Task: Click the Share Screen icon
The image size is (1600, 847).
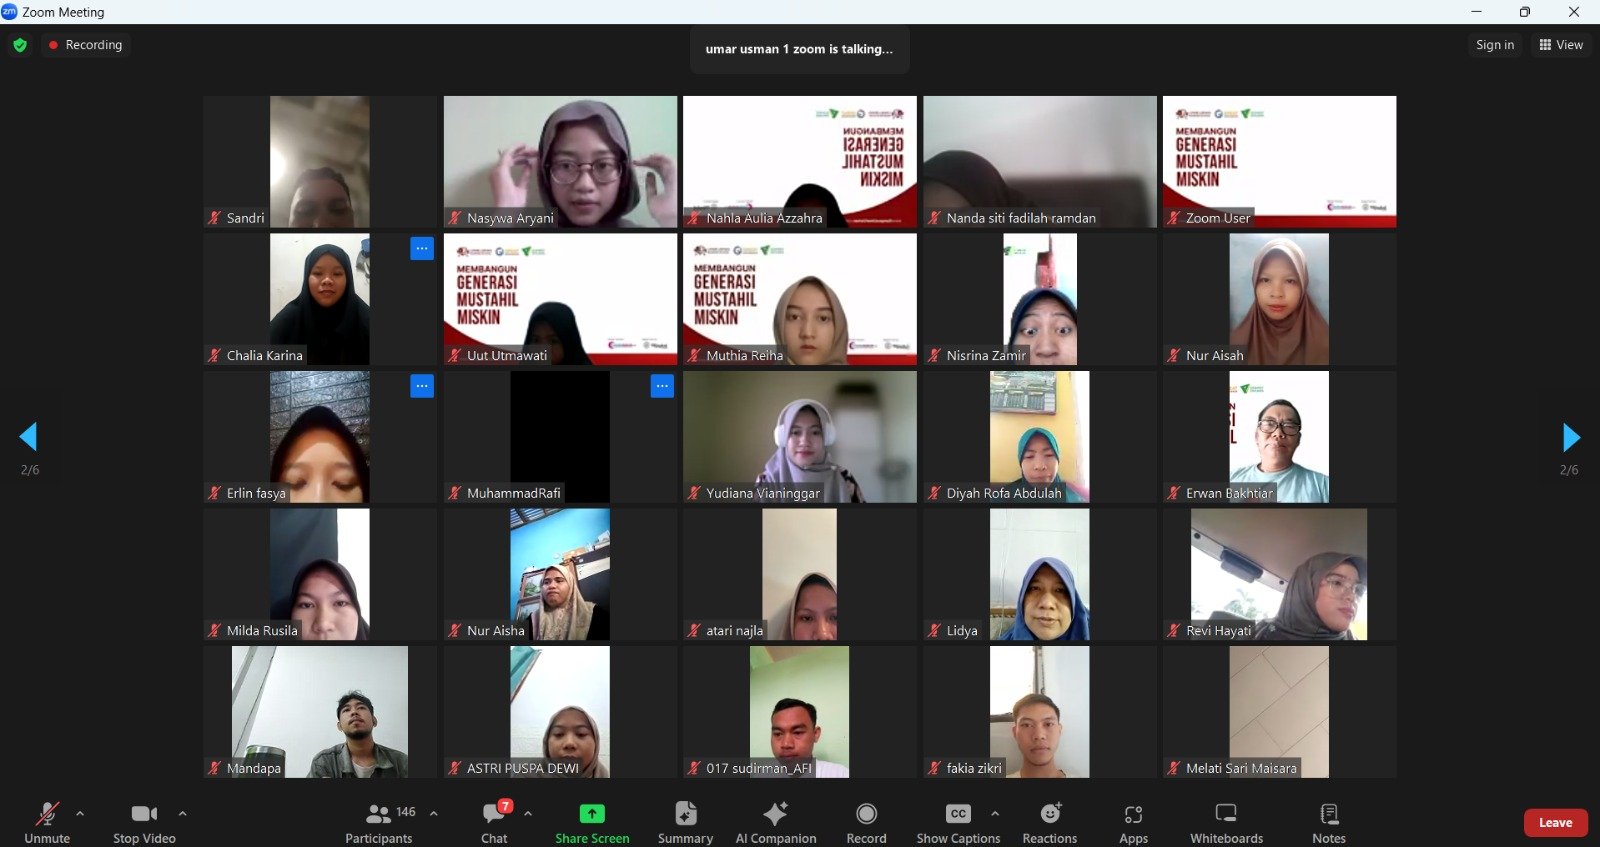Action: (592, 814)
